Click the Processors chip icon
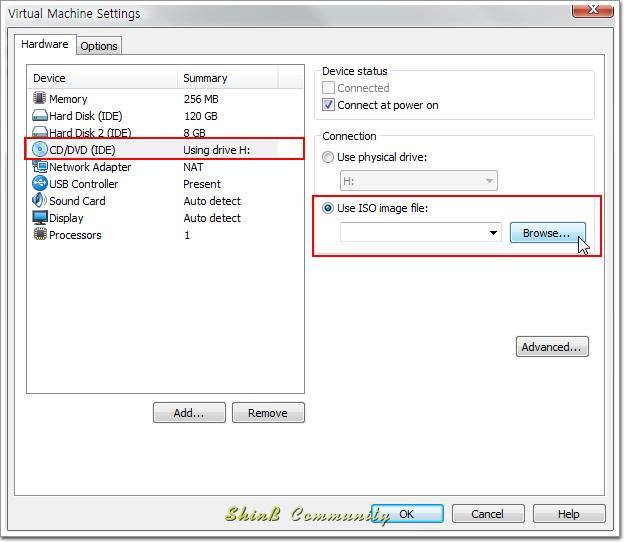 pos(40,234)
